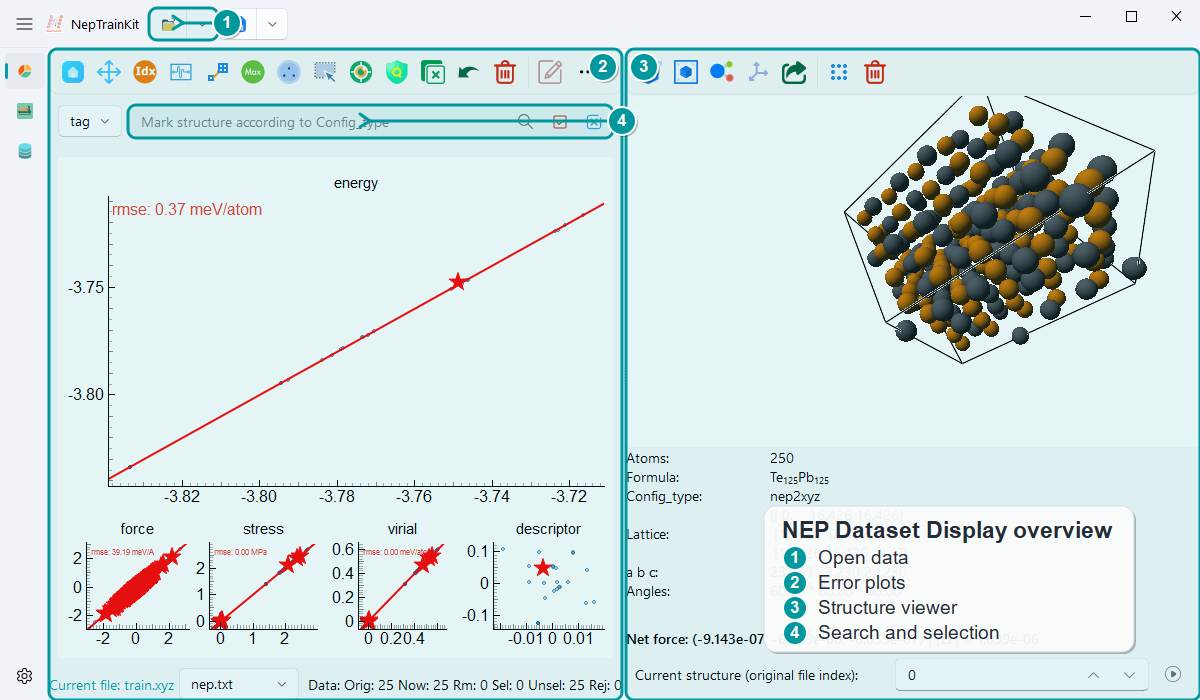Increase structure index with up arrow
Screen dimensions: 1200x700
[1094, 675]
